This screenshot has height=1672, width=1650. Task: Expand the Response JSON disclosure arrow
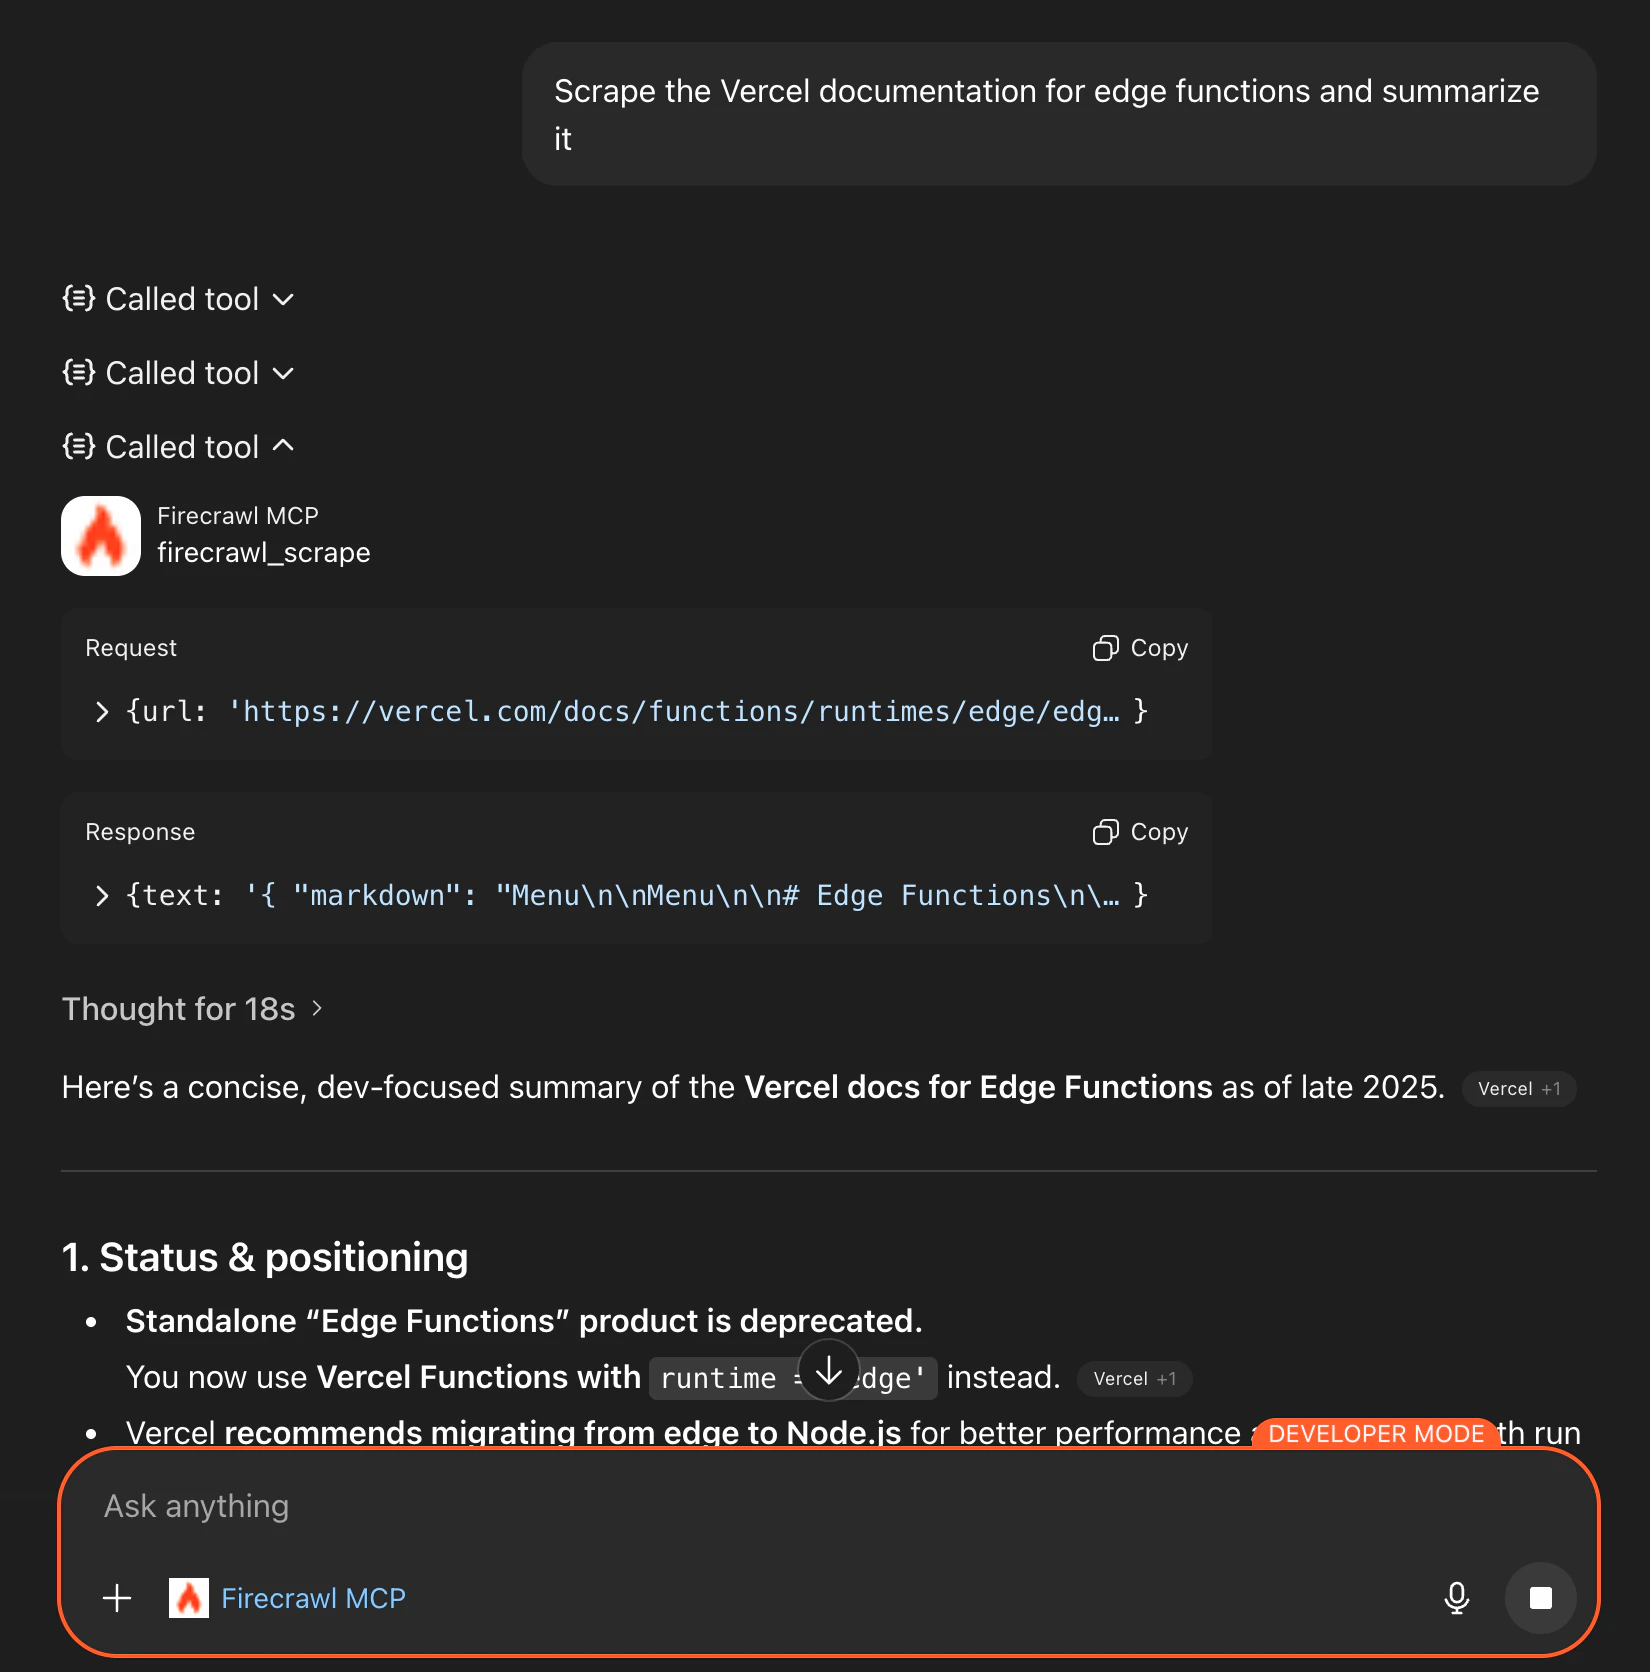pyautogui.click(x=100, y=895)
